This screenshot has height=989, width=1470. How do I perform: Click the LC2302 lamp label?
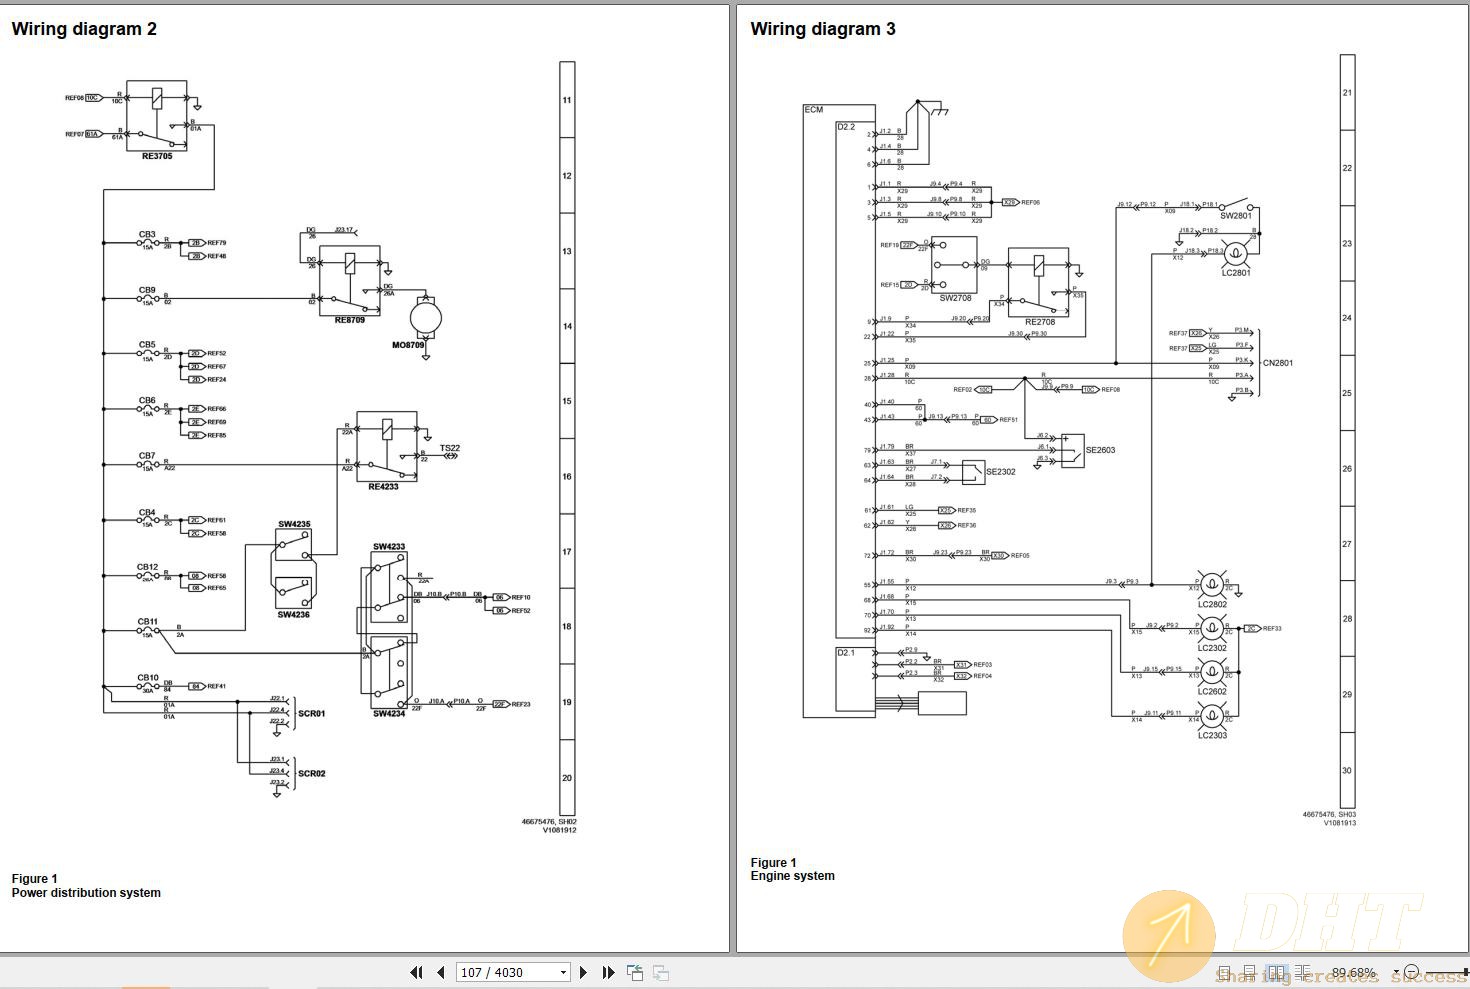click(1212, 648)
